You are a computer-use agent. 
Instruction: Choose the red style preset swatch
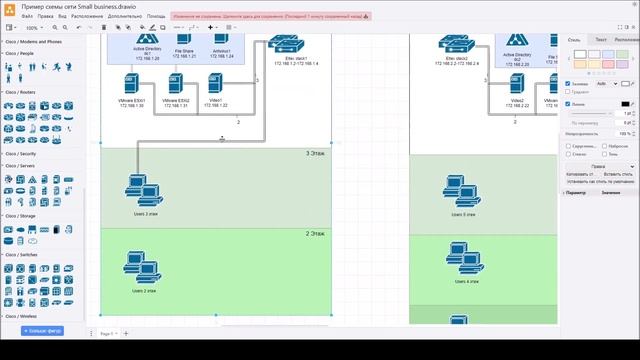(x=608, y=64)
